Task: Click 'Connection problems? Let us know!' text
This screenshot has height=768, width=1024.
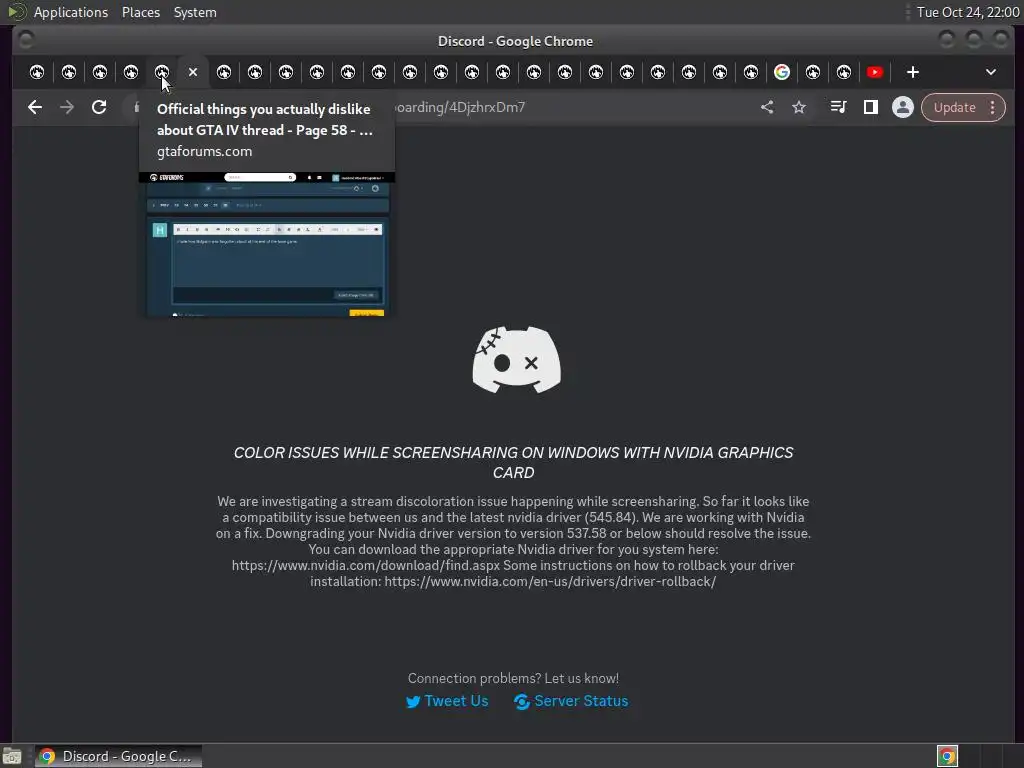Action: [x=513, y=678]
